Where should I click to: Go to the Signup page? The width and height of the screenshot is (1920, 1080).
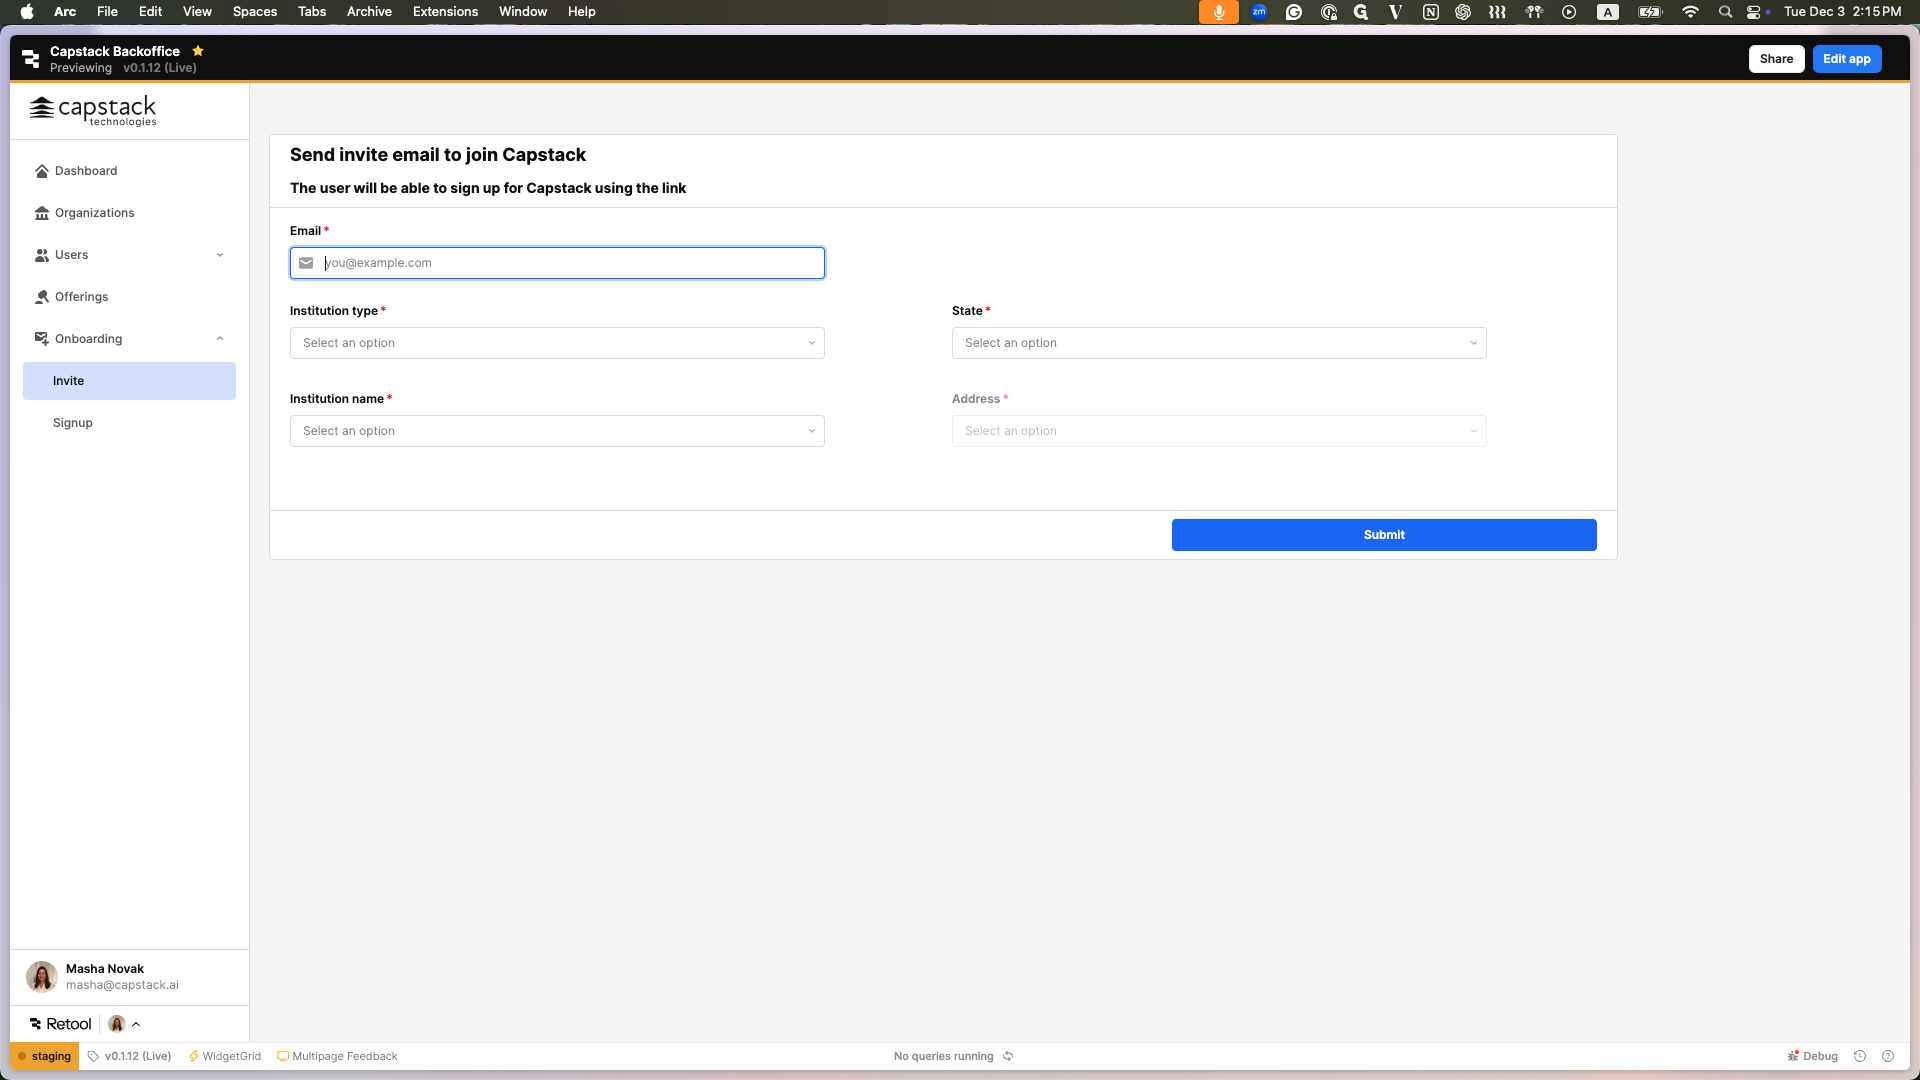click(129, 423)
